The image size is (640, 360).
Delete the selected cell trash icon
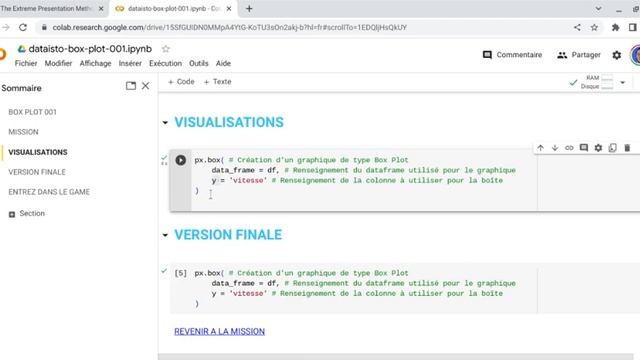click(x=627, y=148)
